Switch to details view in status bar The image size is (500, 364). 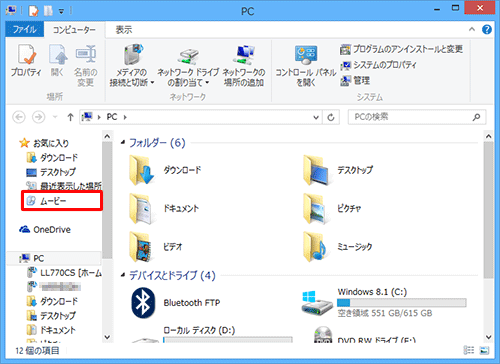(469, 350)
